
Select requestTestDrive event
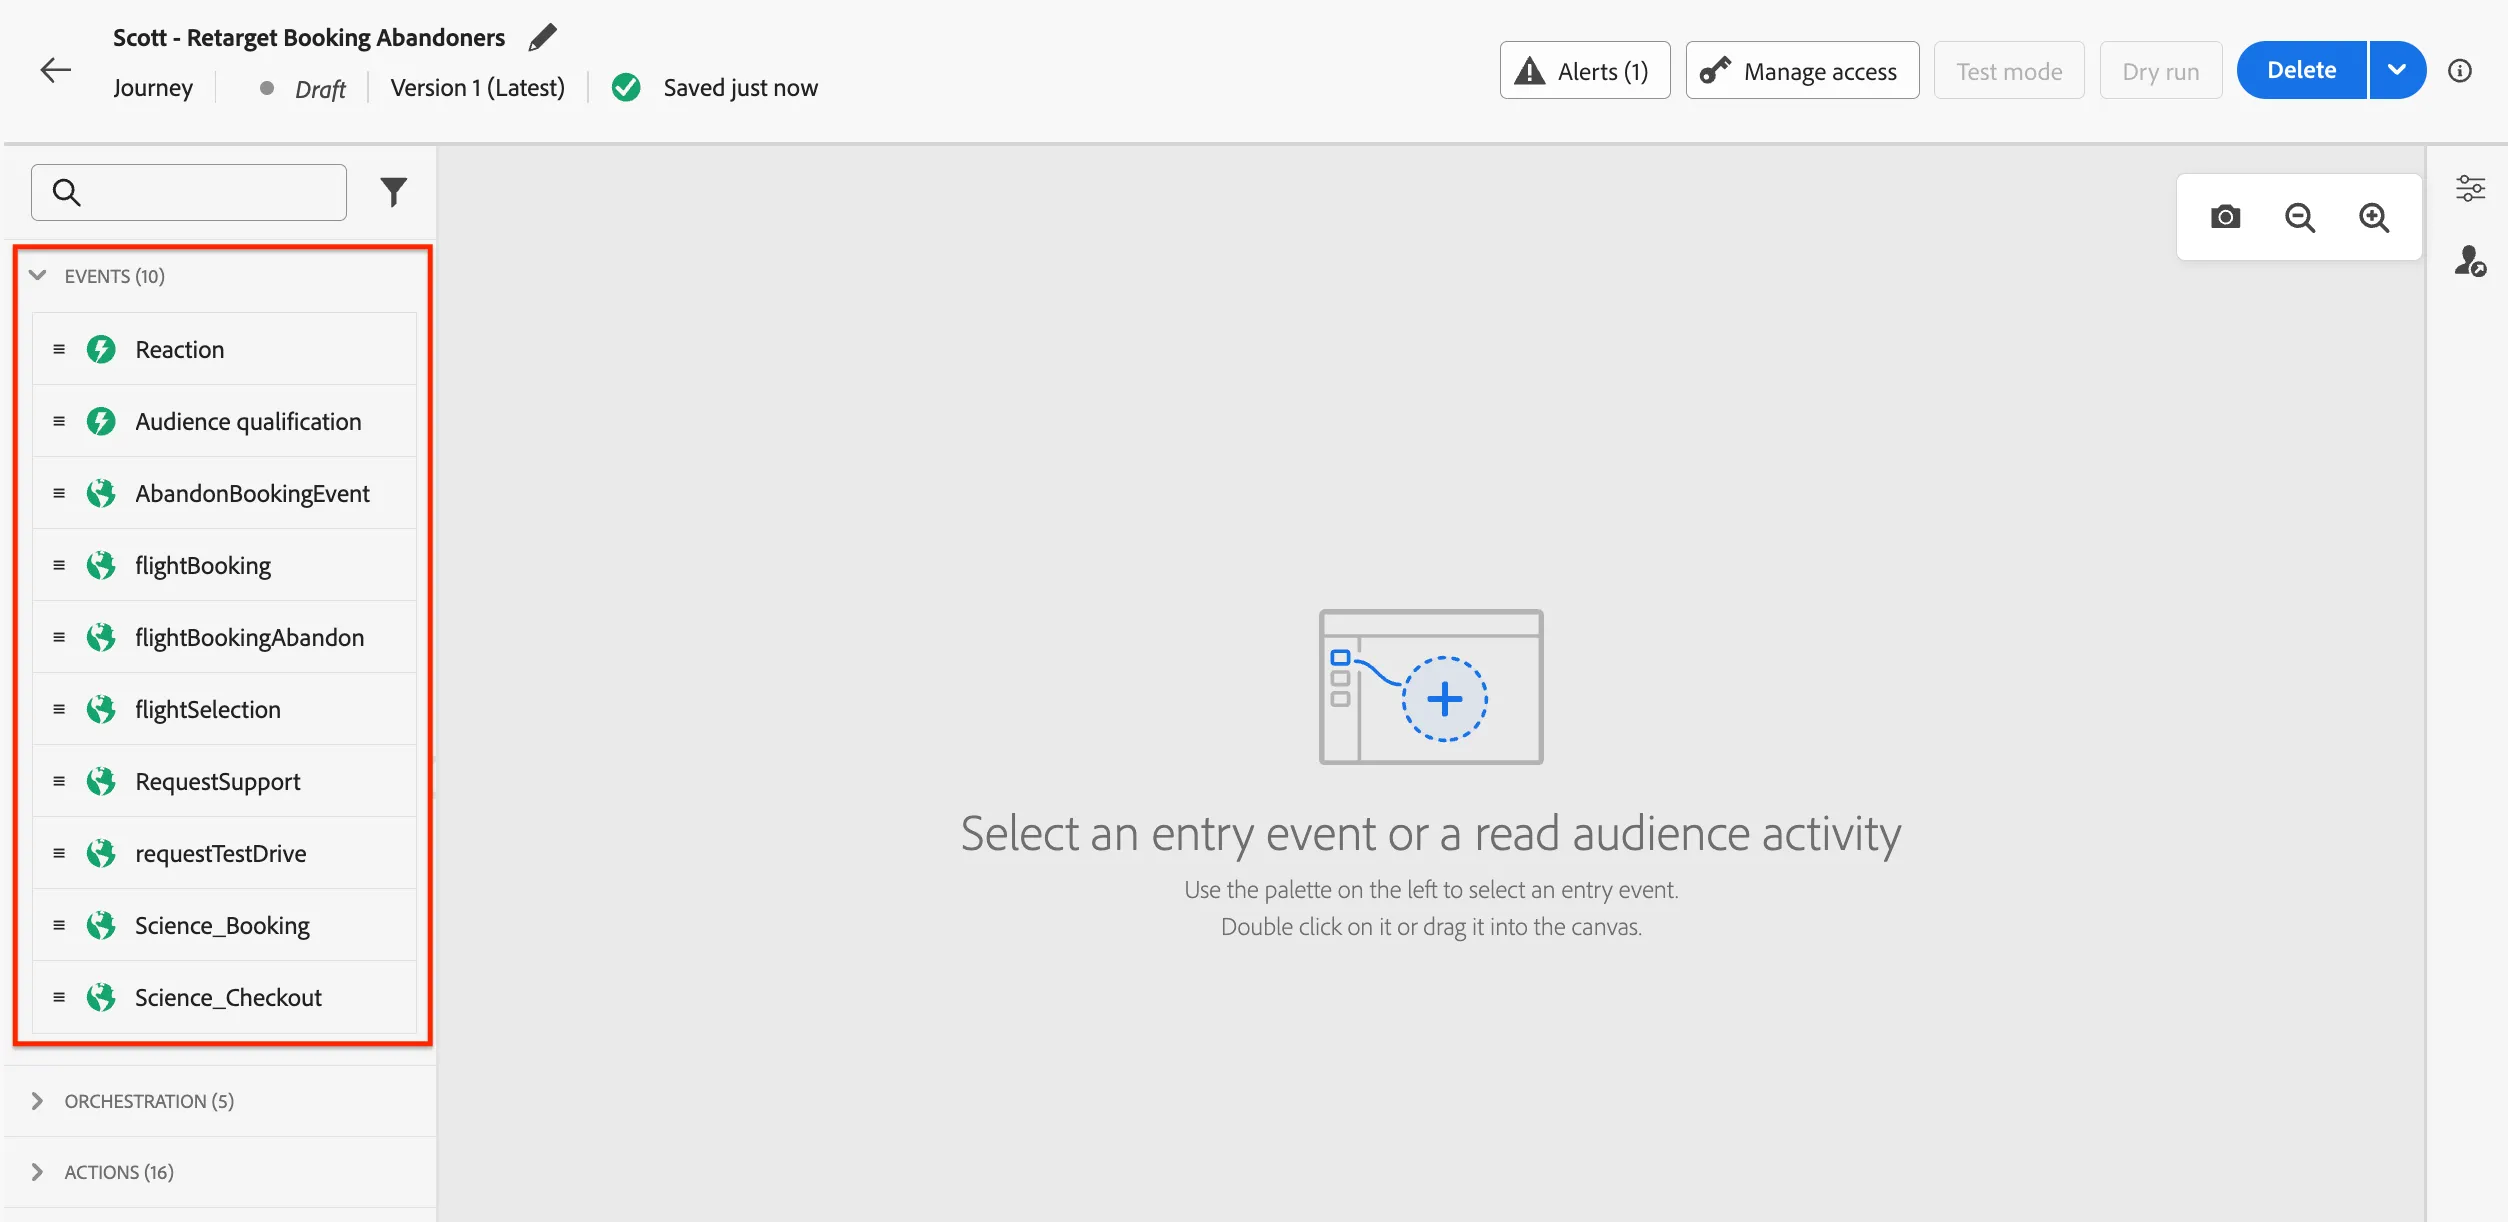coord(224,853)
